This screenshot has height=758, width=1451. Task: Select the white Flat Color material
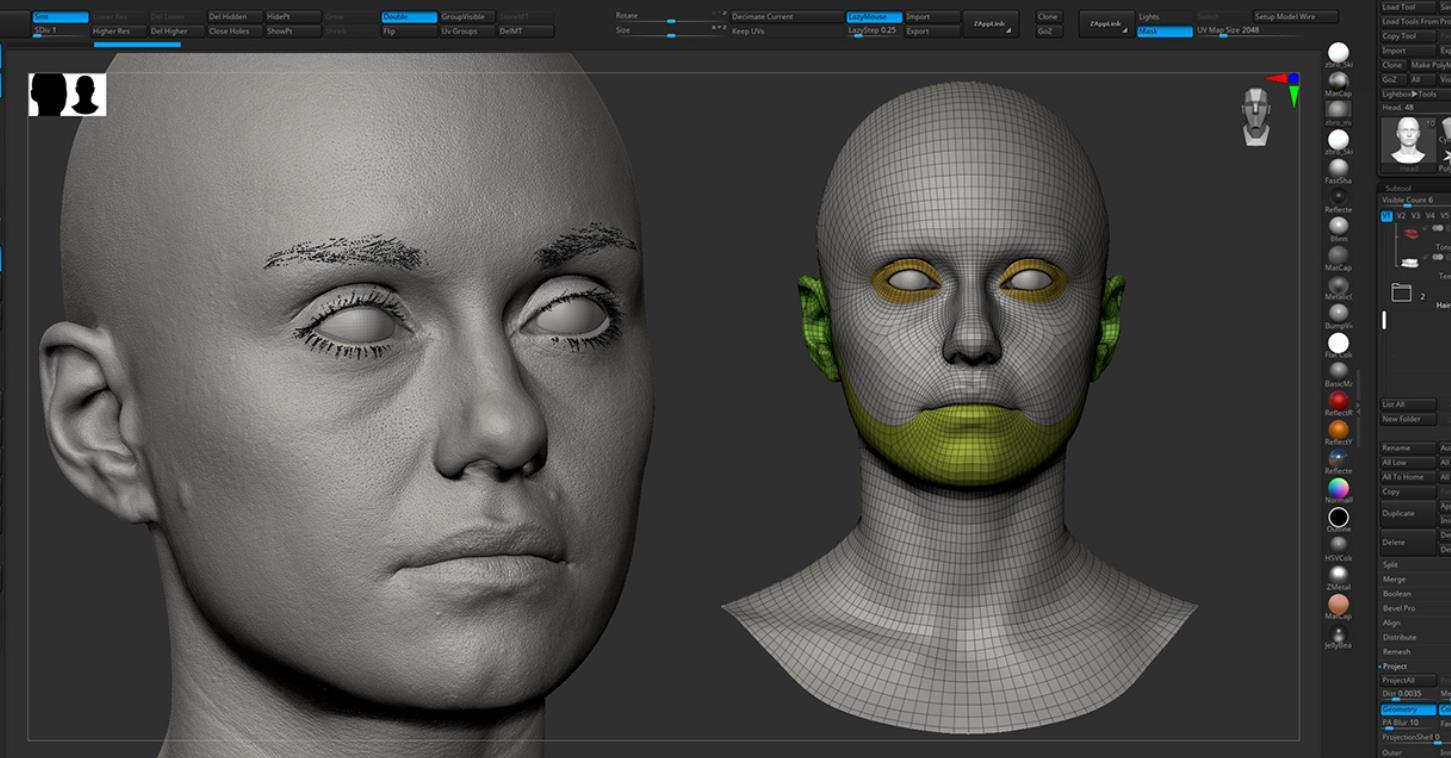[1338, 343]
